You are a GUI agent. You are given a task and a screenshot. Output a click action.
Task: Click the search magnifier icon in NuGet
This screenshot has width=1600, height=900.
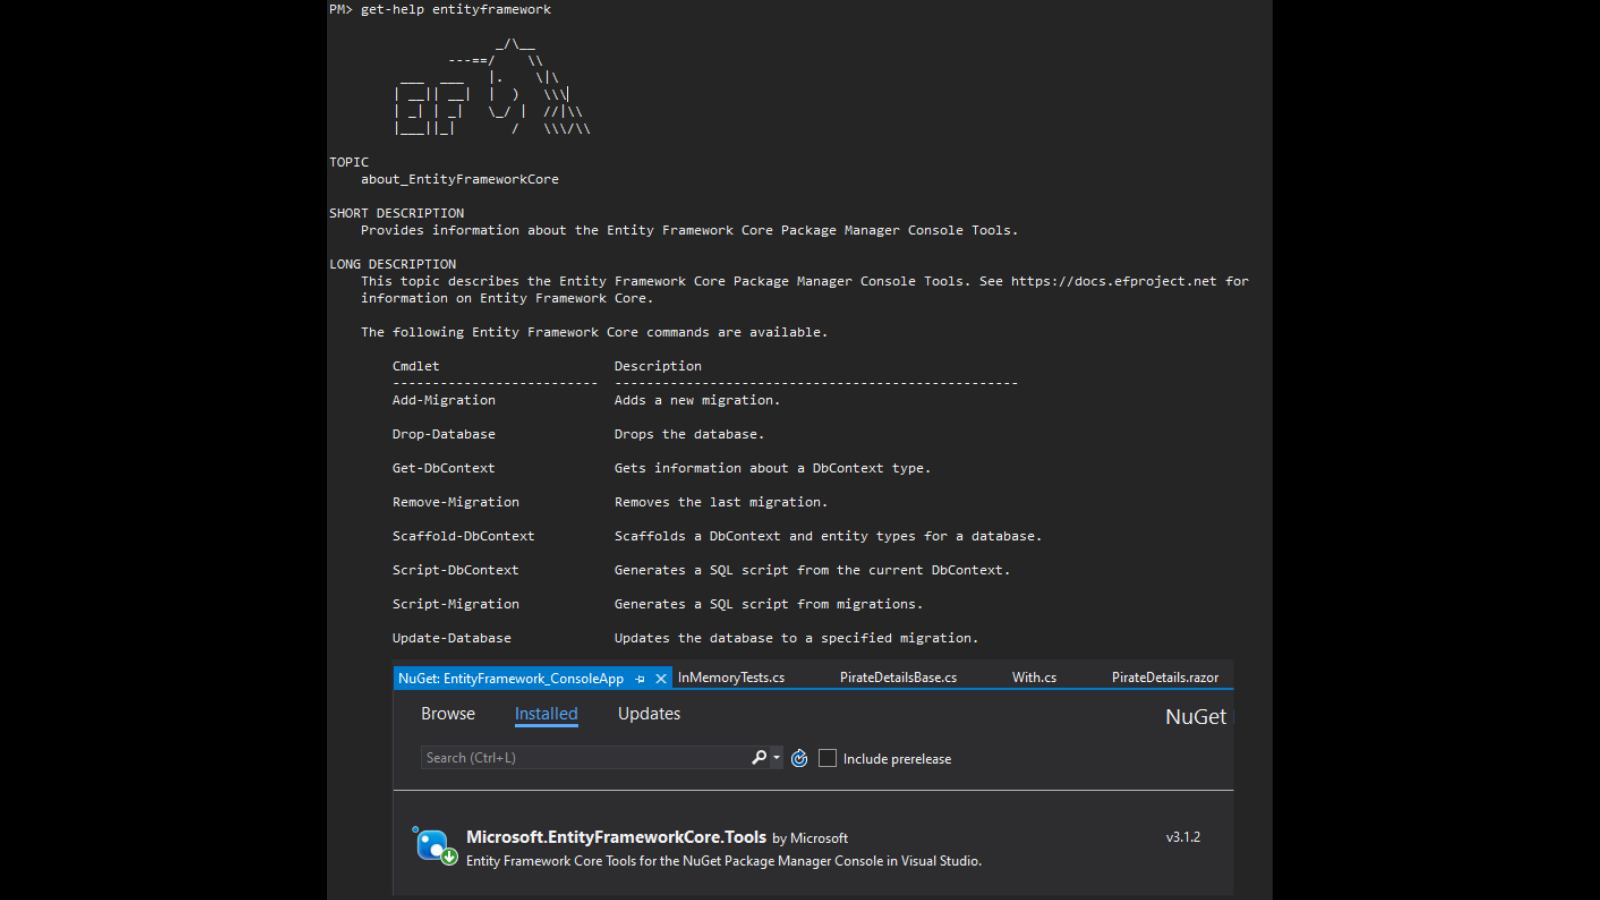[x=759, y=758]
